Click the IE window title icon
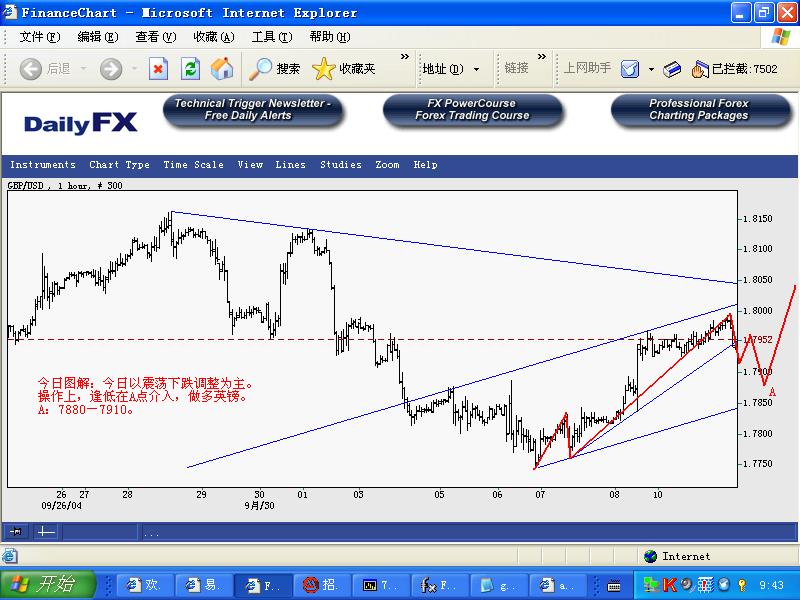800x600 pixels. point(10,12)
